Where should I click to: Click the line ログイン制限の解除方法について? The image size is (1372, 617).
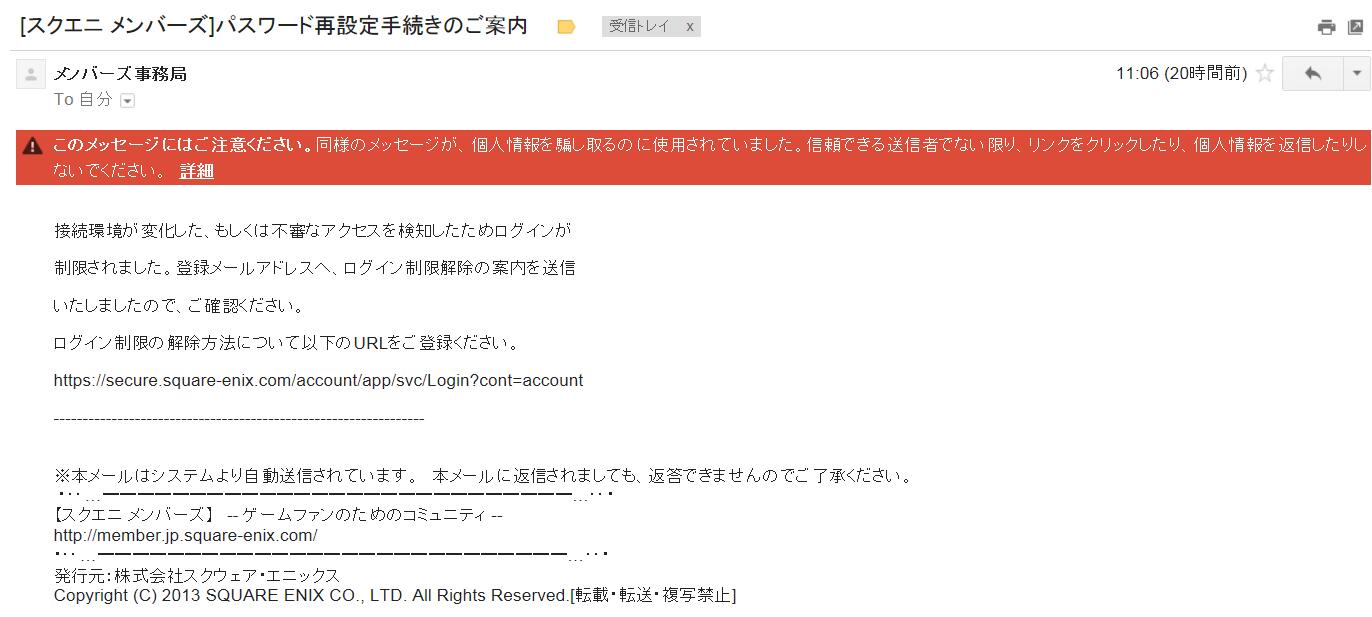pyautogui.click(x=287, y=343)
